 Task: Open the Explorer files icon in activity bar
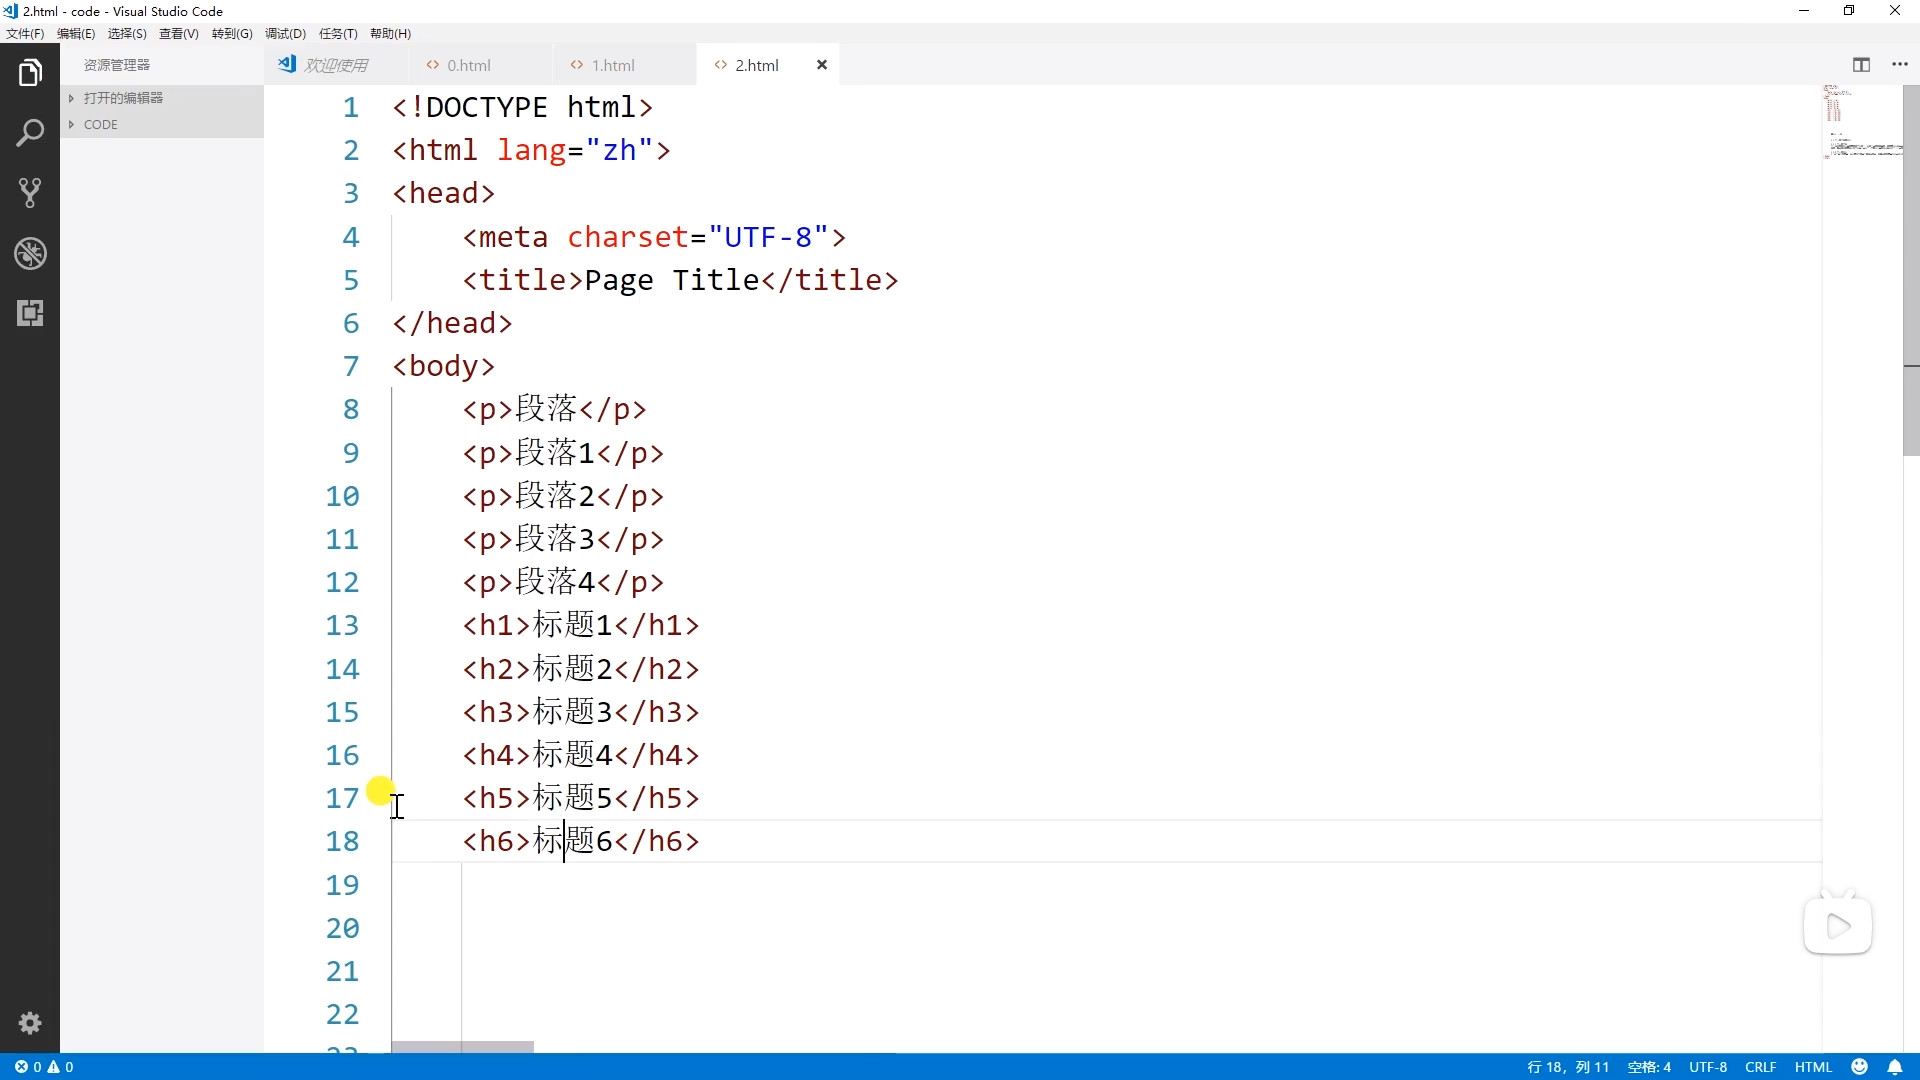[x=30, y=73]
